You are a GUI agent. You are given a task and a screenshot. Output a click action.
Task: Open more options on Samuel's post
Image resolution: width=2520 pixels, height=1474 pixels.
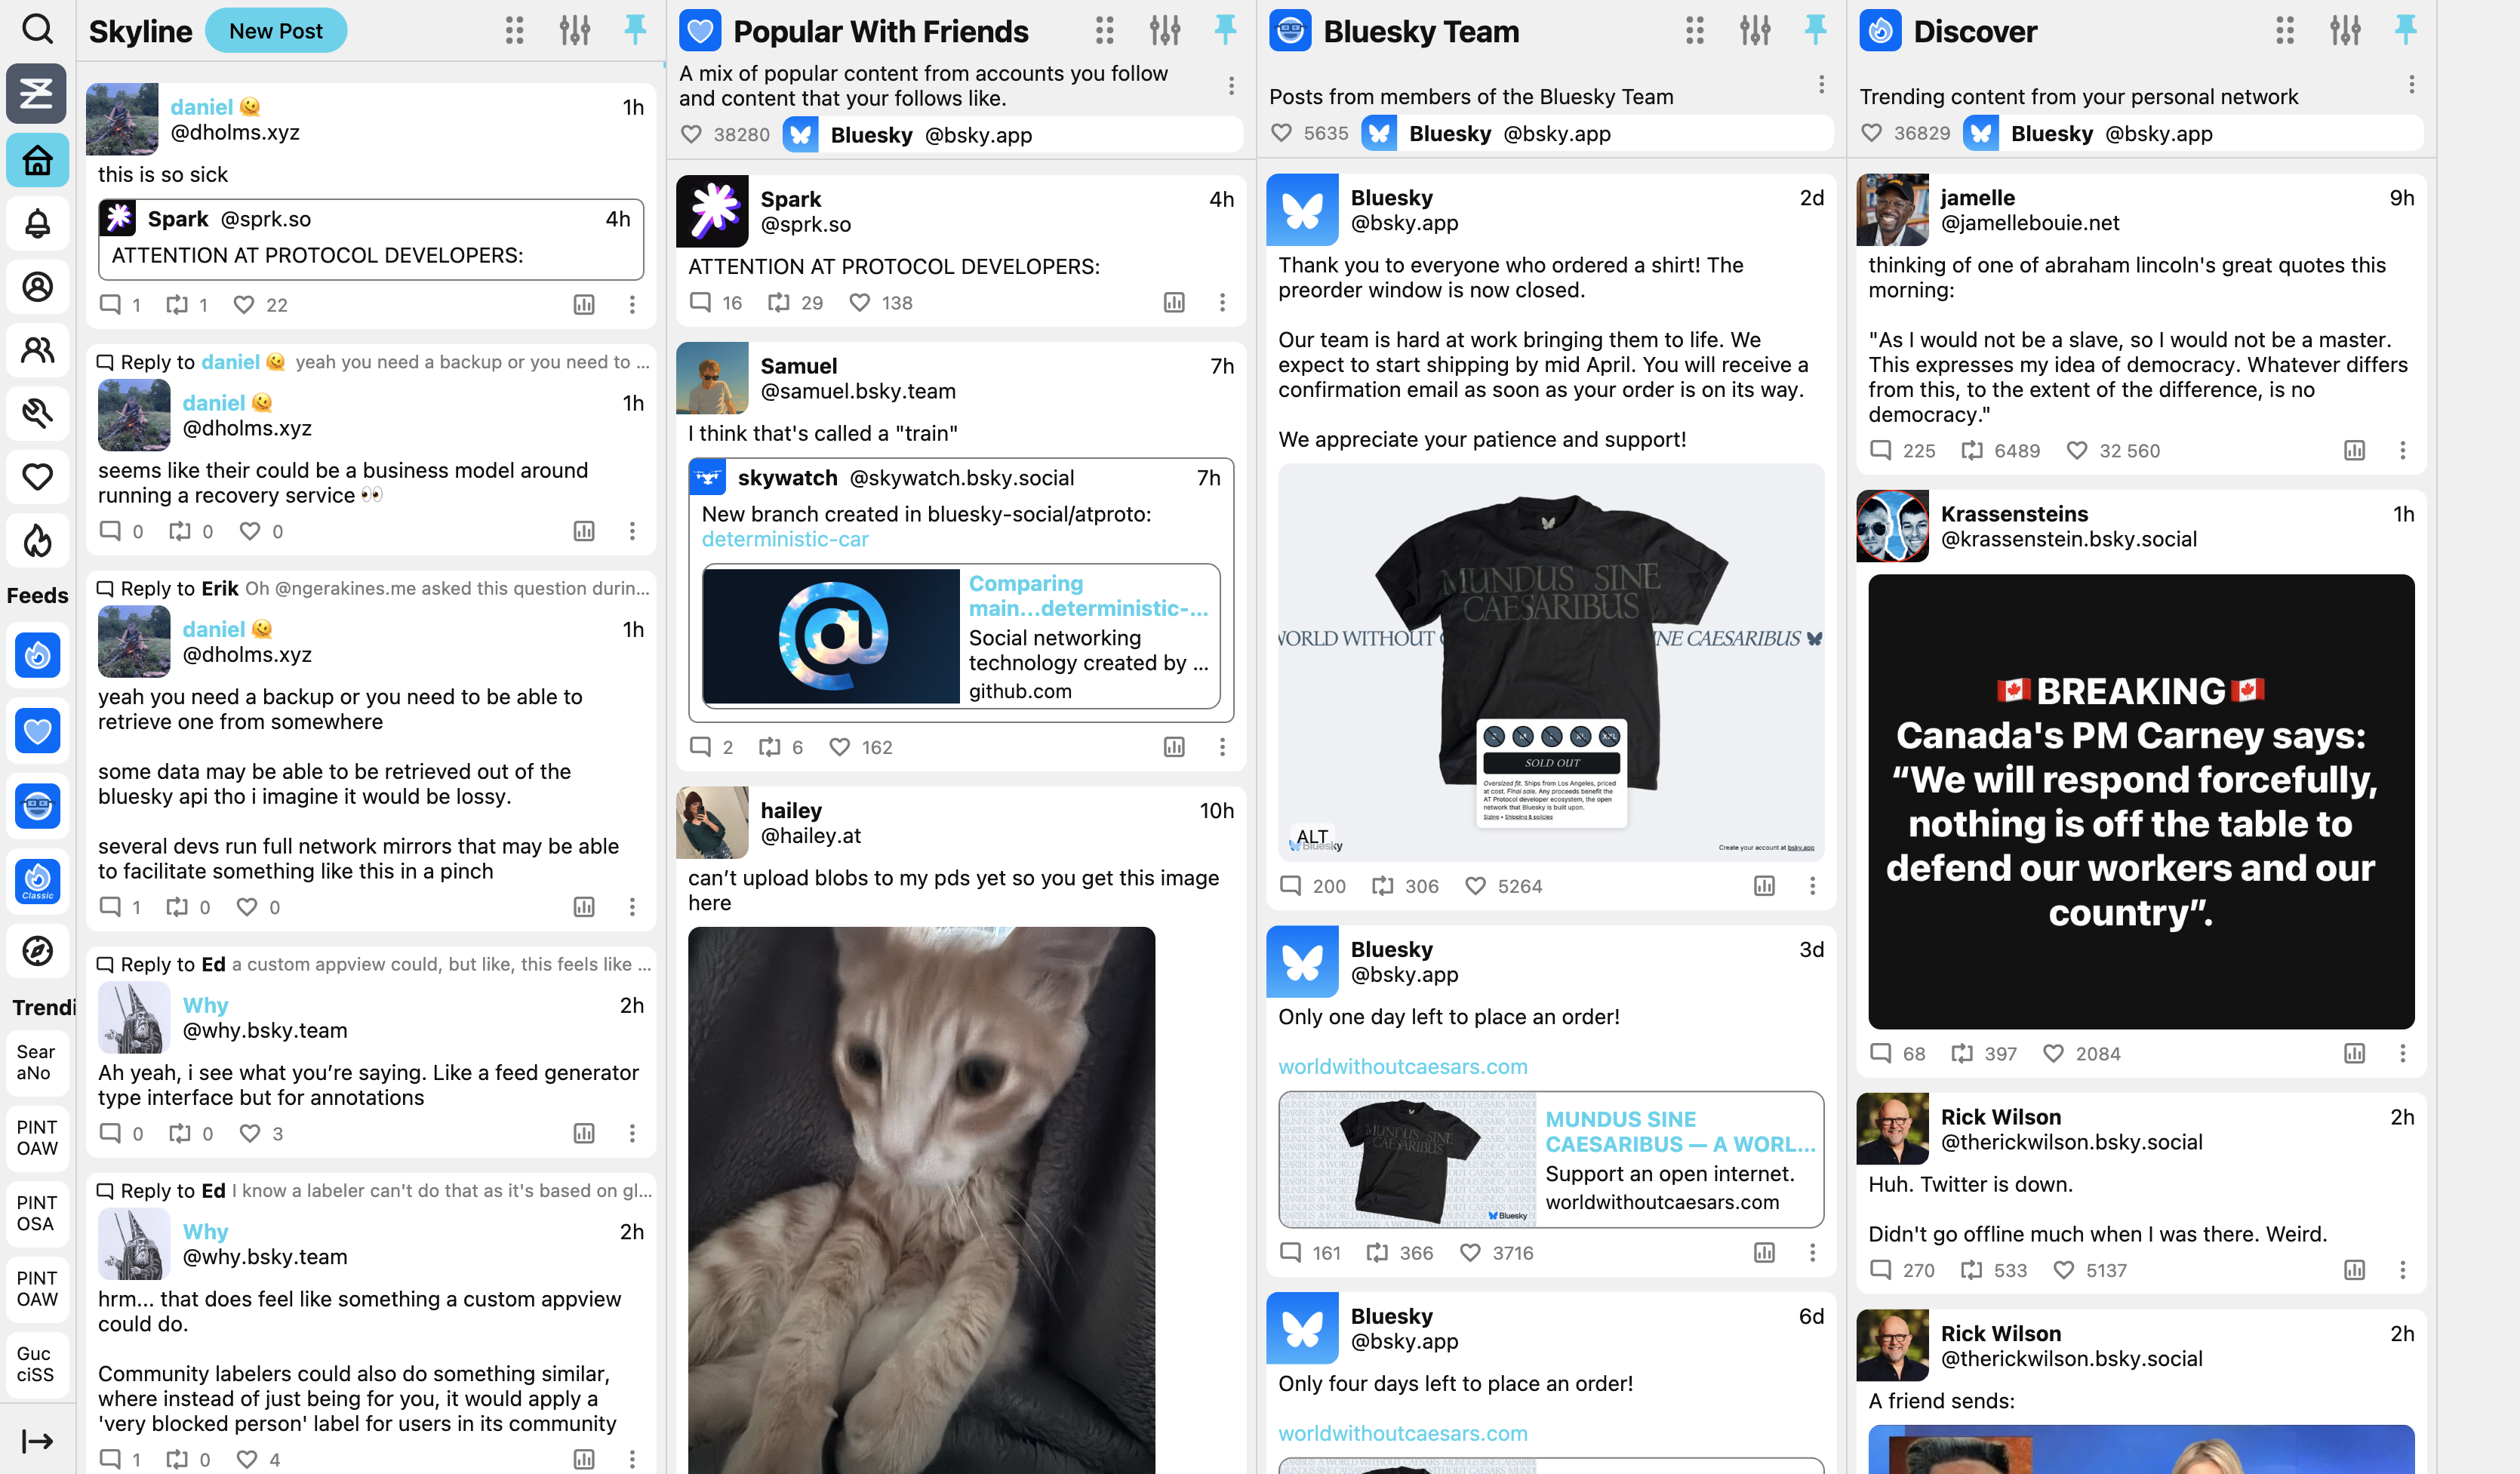tap(1221, 747)
